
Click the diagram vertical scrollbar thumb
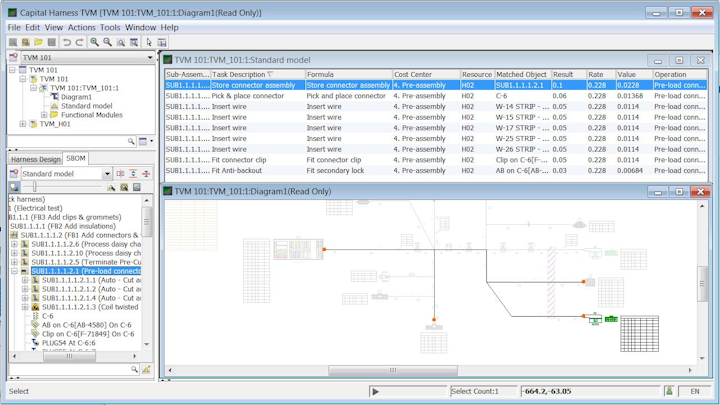pyautogui.click(x=702, y=284)
